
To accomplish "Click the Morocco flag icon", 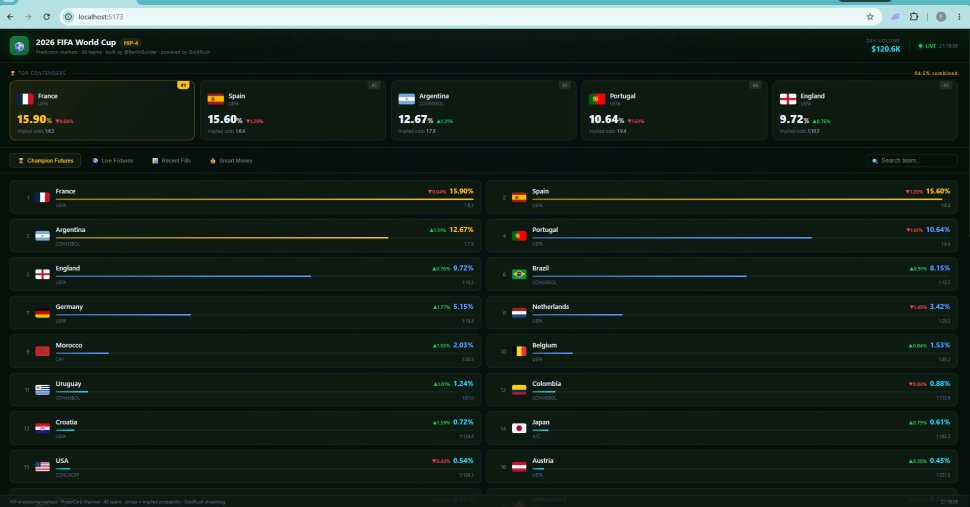I will click(x=42, y=351).
